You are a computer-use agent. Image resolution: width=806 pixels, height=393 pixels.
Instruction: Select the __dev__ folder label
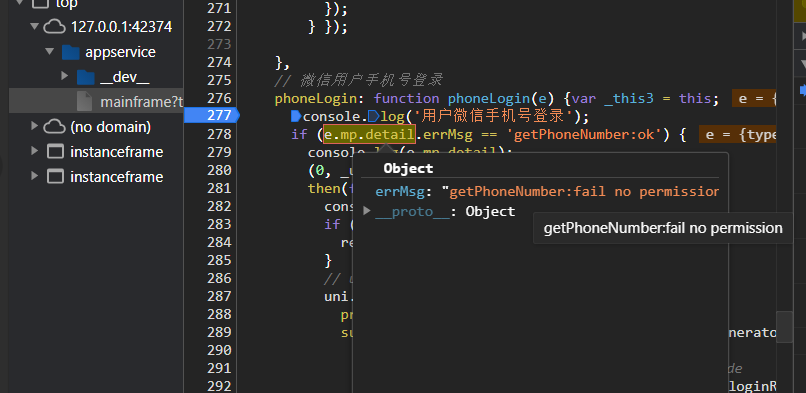(x=124, y=77)
